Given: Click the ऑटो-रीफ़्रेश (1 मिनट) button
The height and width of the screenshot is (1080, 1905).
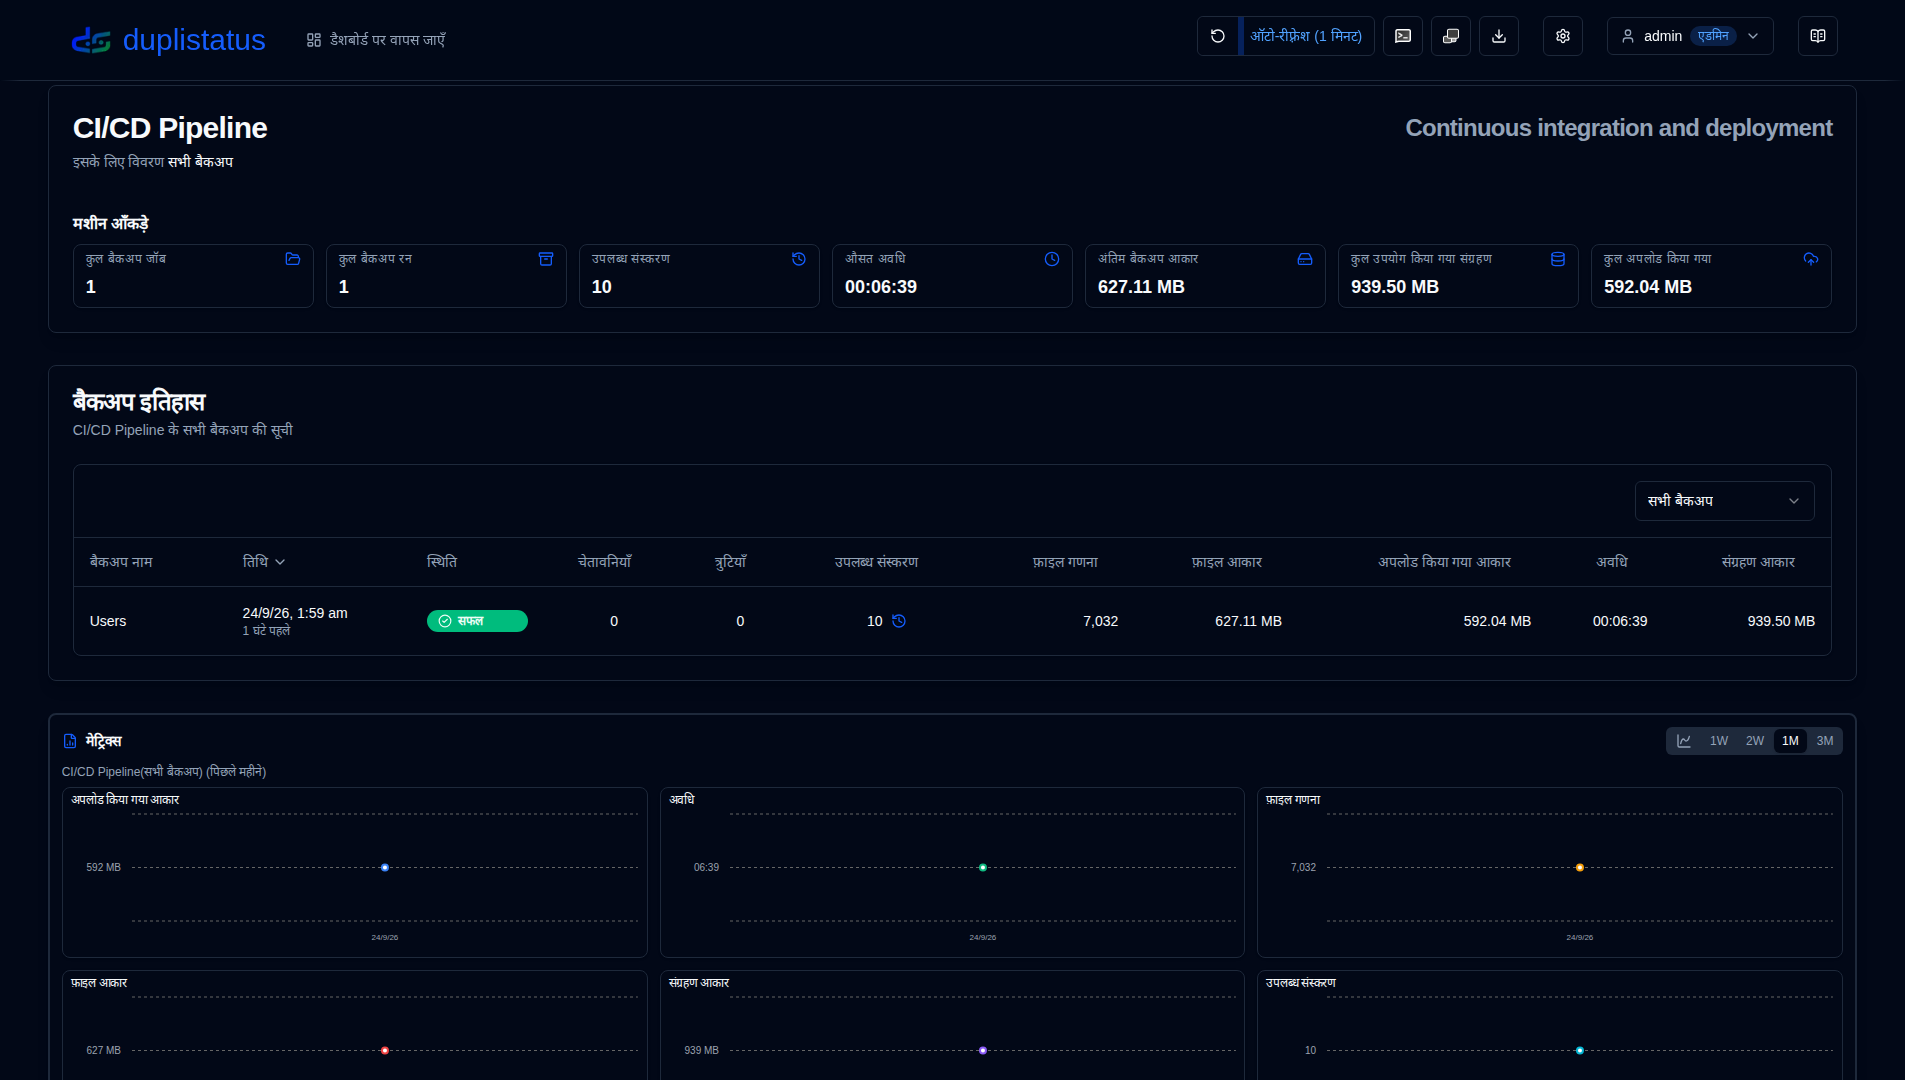Looking at the screenshot, I should [1306, 36].
